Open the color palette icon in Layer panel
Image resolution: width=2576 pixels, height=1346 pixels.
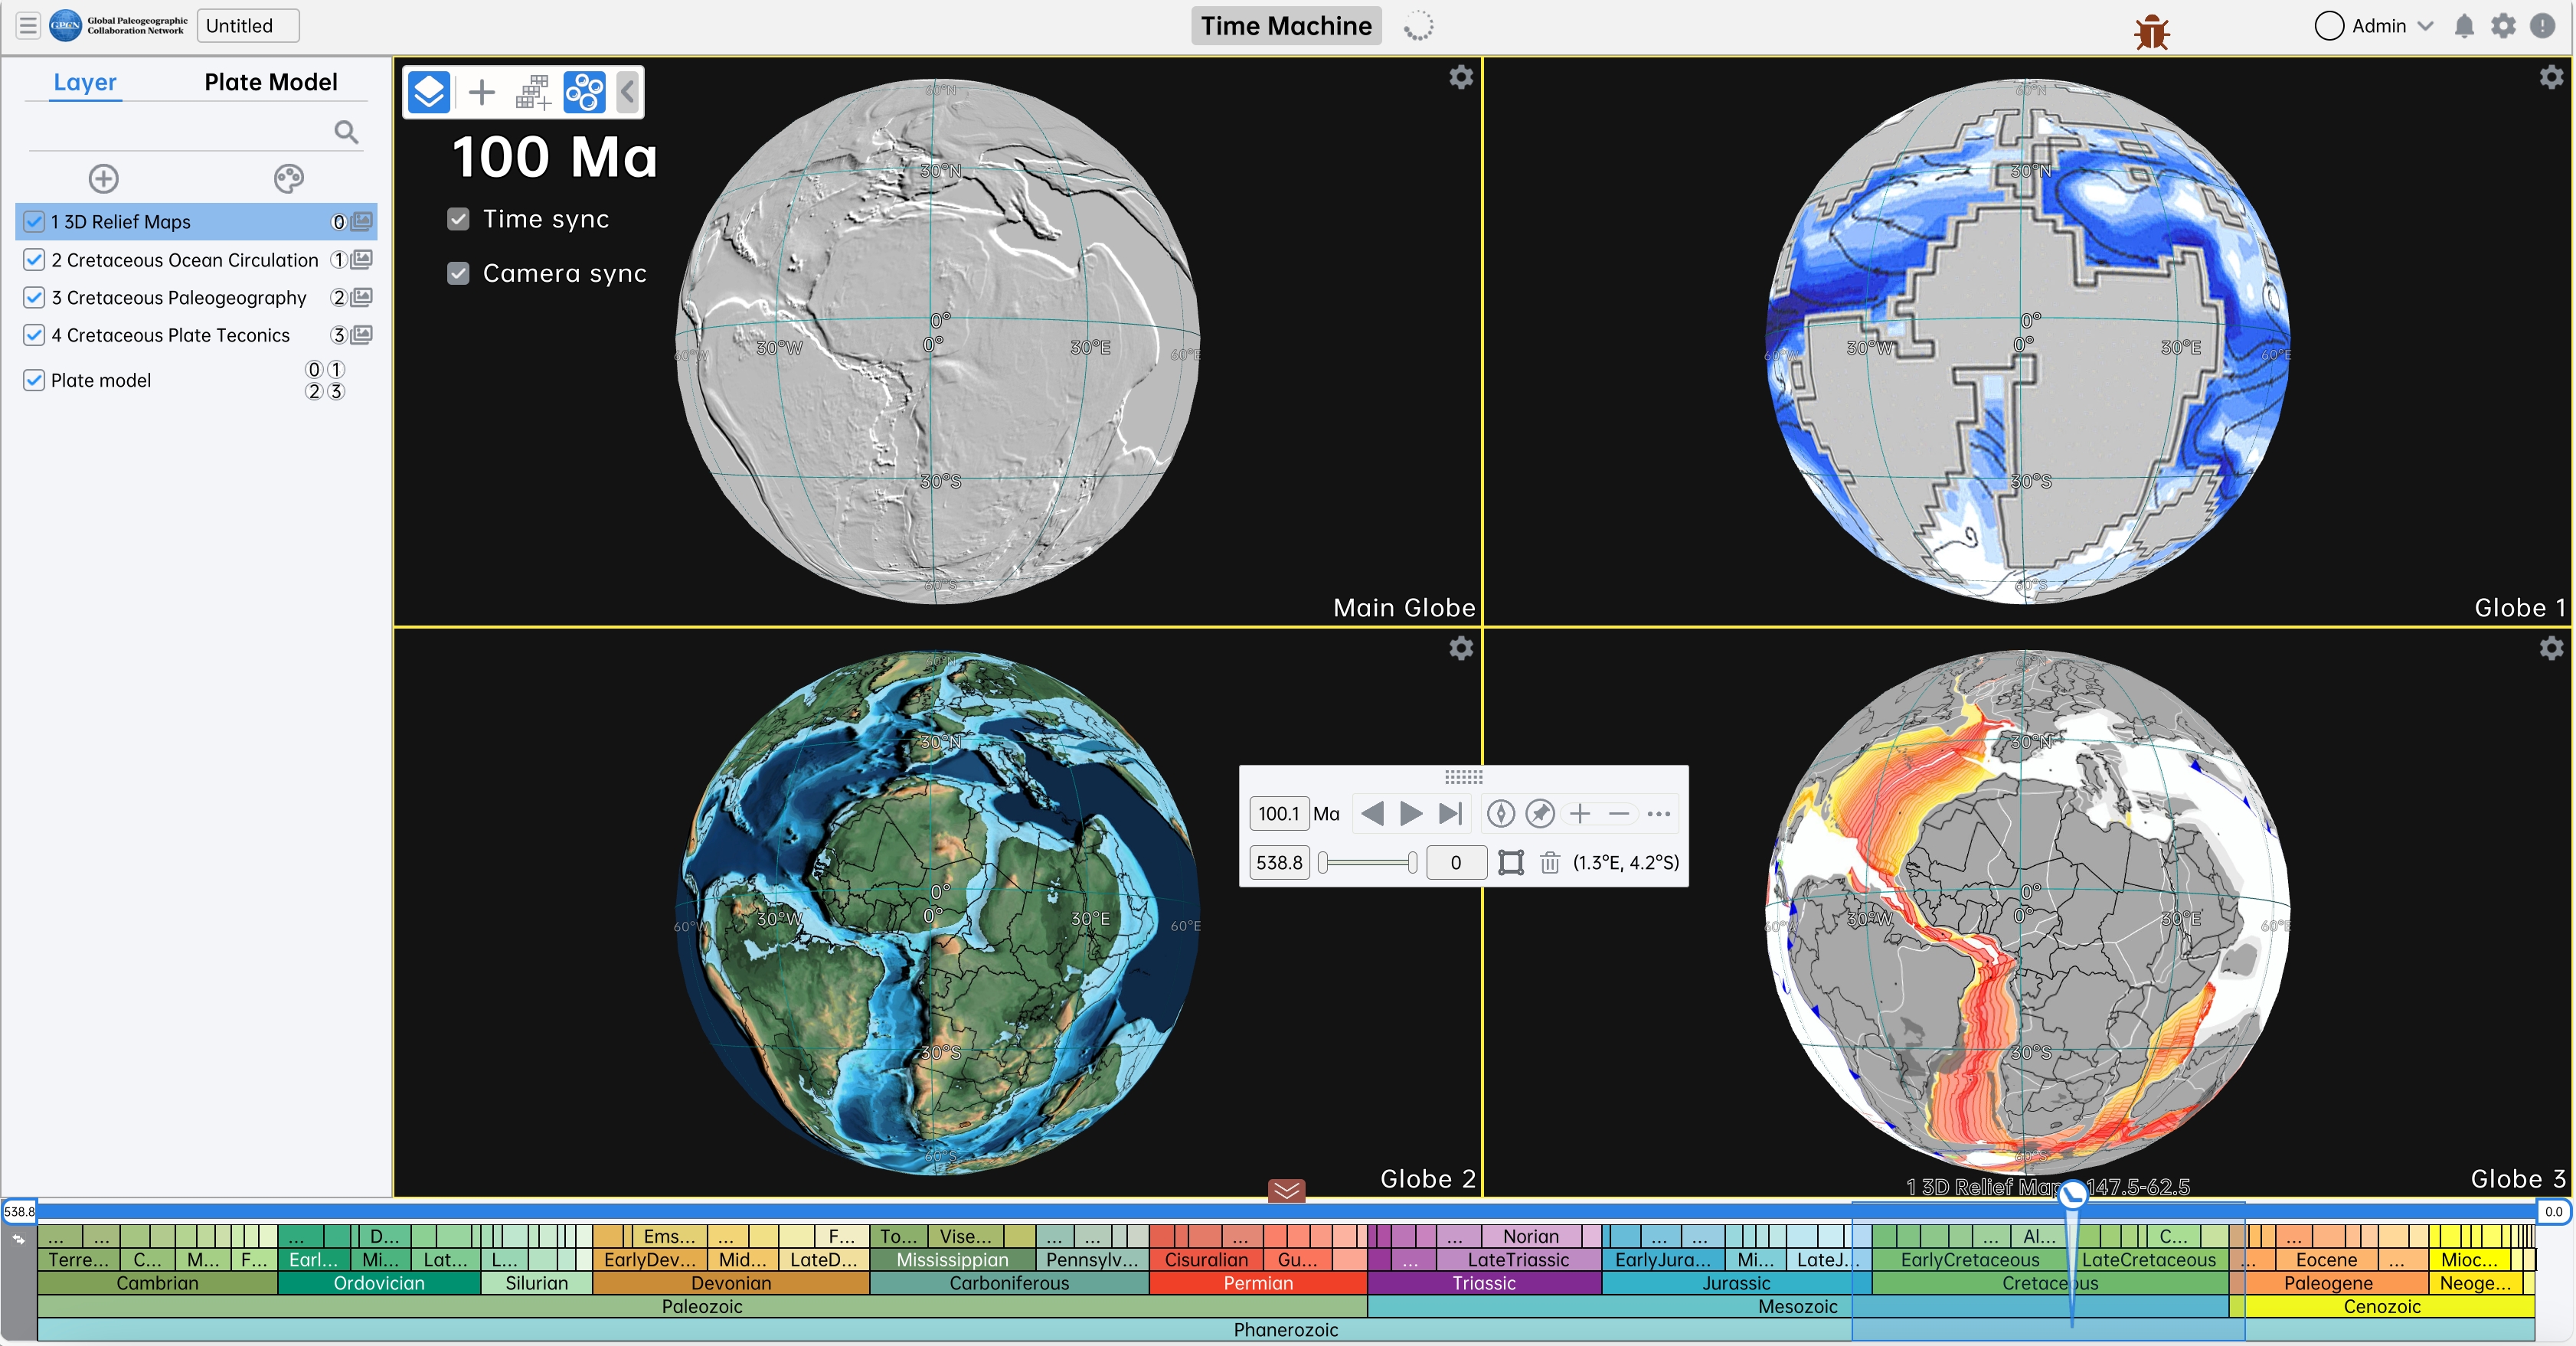point(288,179)
